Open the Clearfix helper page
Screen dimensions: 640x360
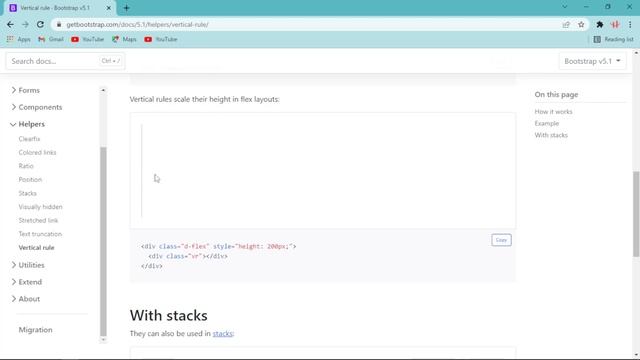29,139
